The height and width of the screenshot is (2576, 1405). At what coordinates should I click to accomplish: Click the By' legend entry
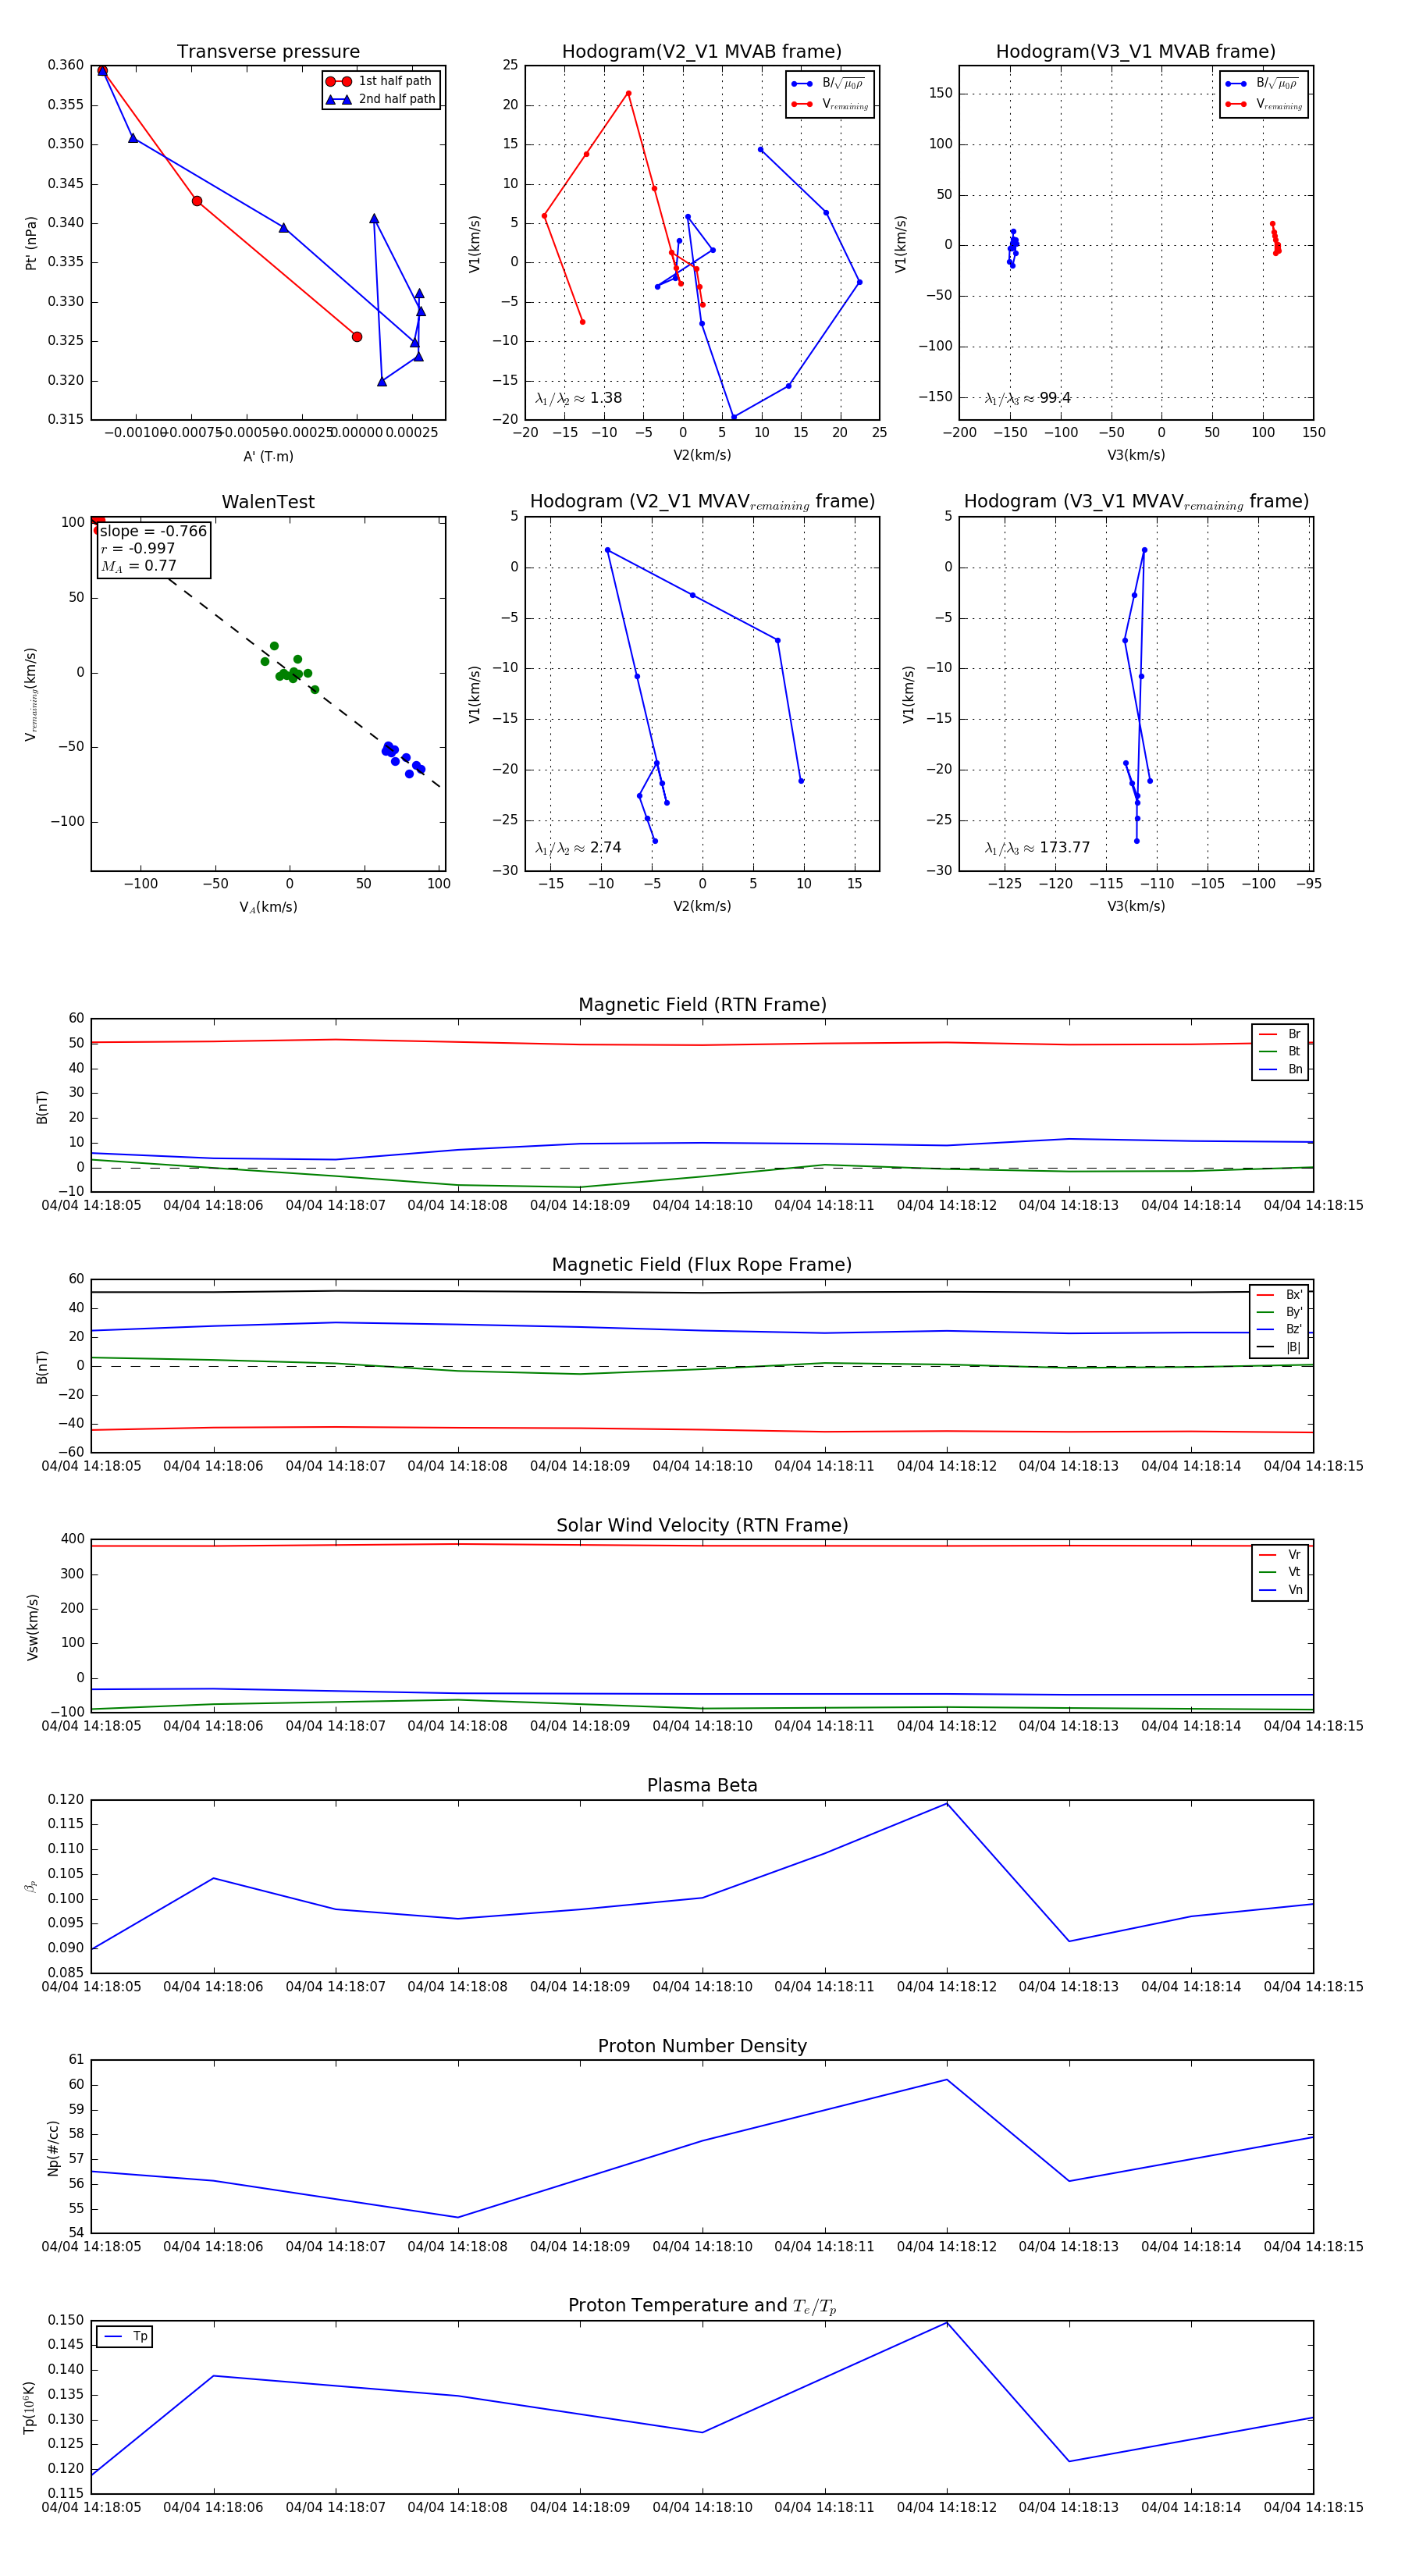point(1280,1312)
